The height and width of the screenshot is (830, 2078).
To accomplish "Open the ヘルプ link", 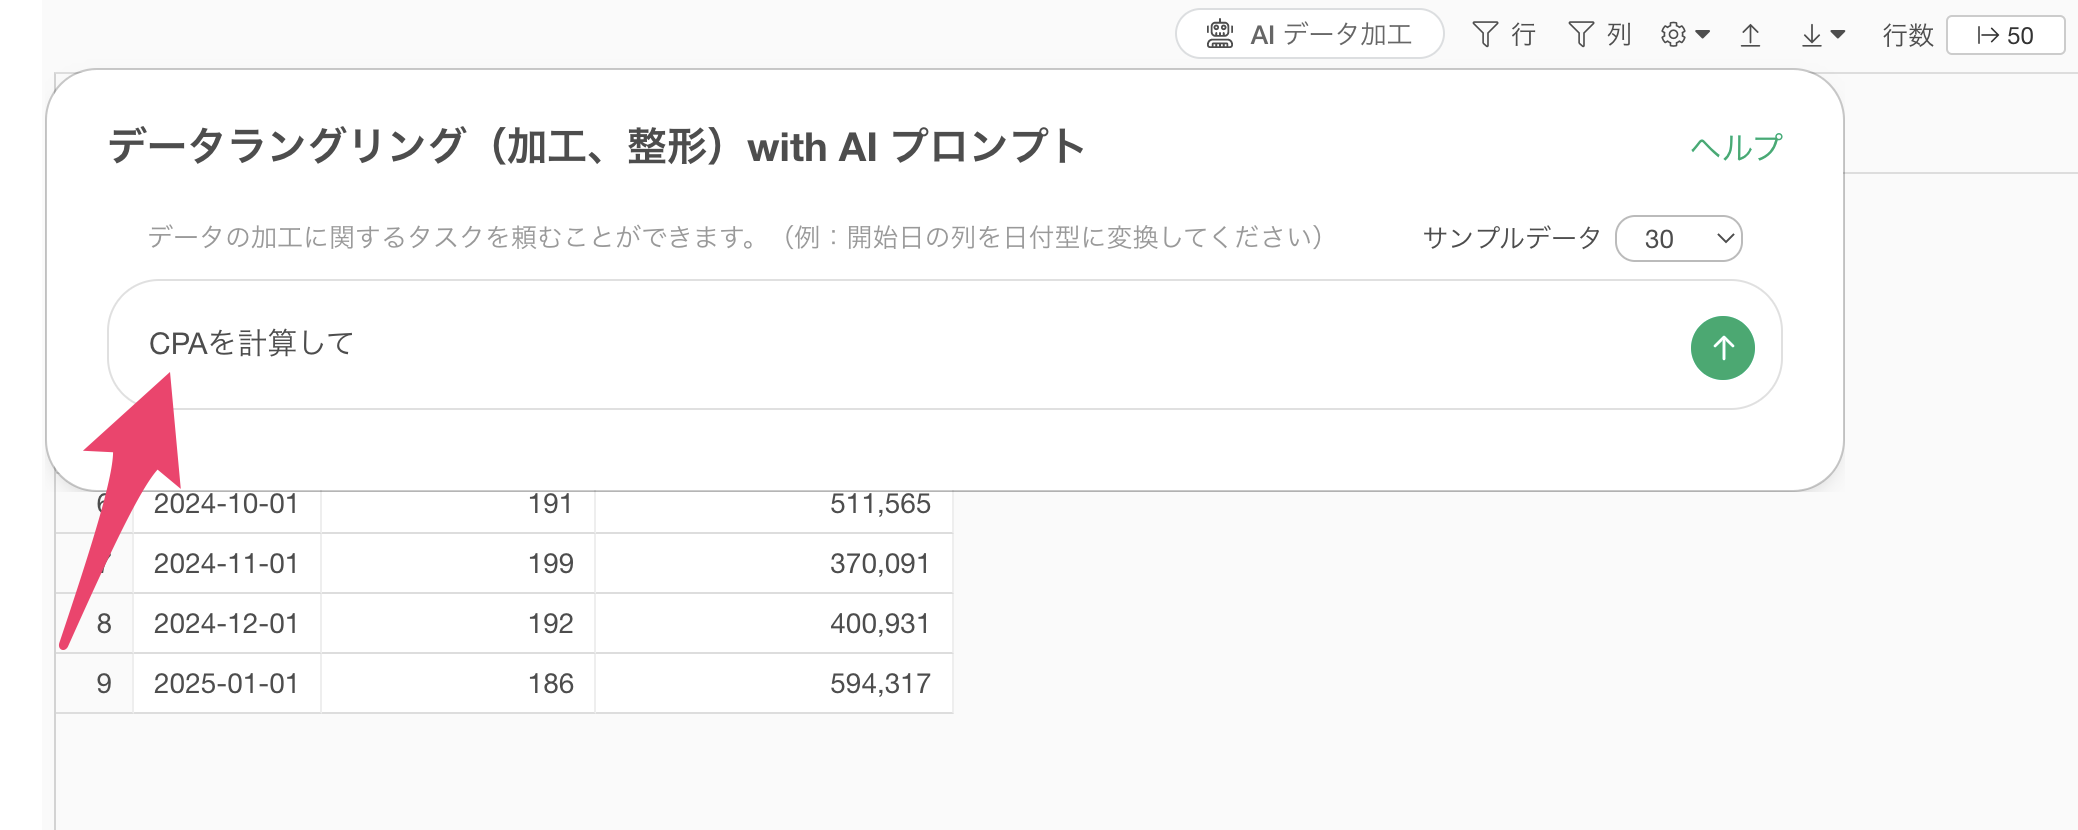I will pyautogui.click(x=1736, y=147).
